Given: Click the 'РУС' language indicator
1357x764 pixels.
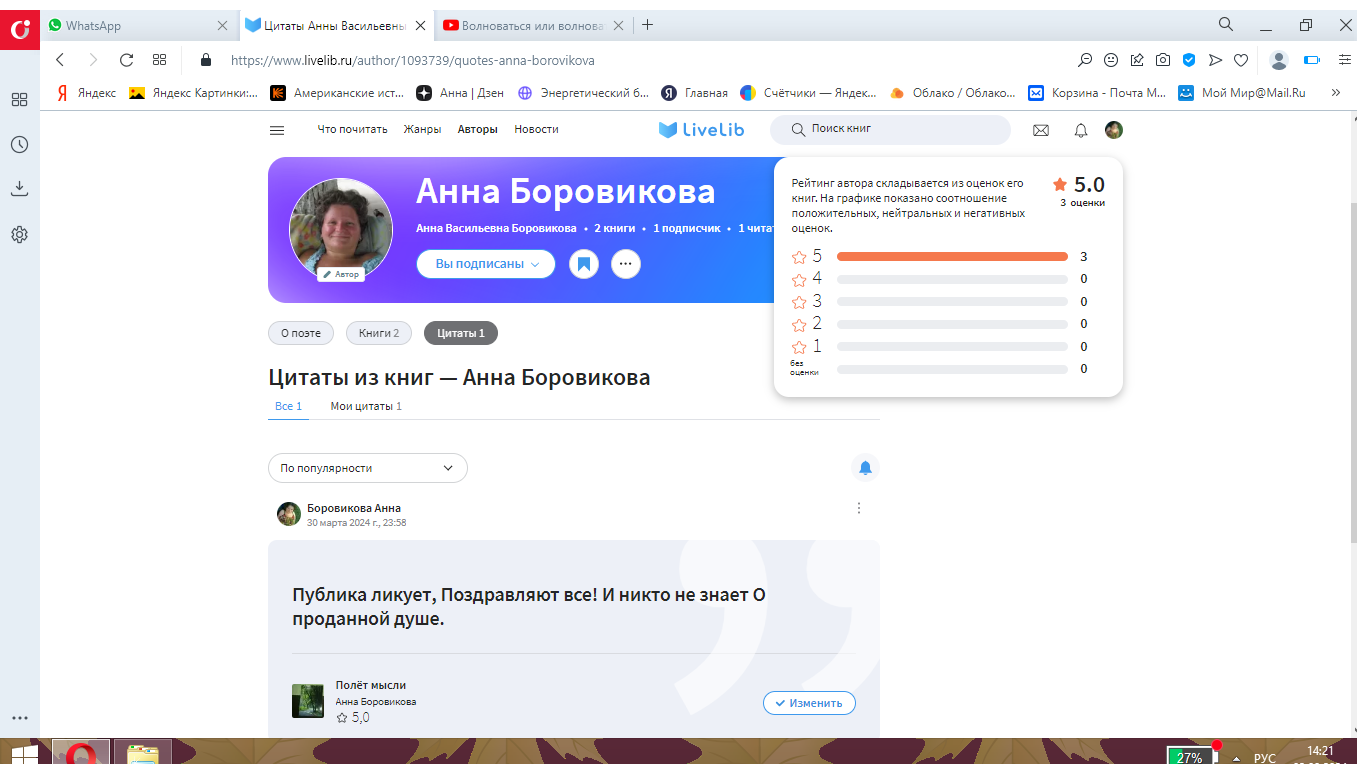Looking at the screenshot, I should tap(1265, 758).
